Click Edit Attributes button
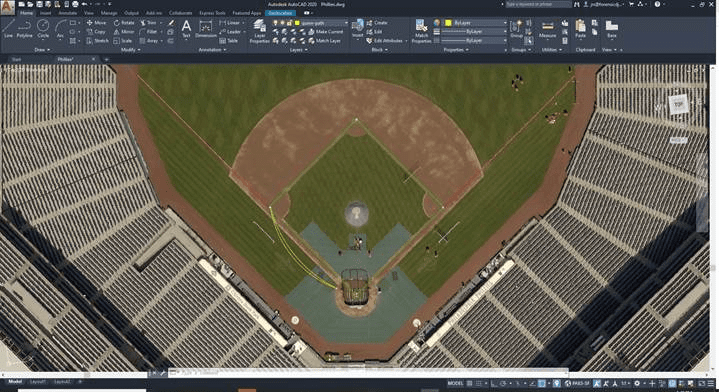719x392 pixels. [385, 41]
